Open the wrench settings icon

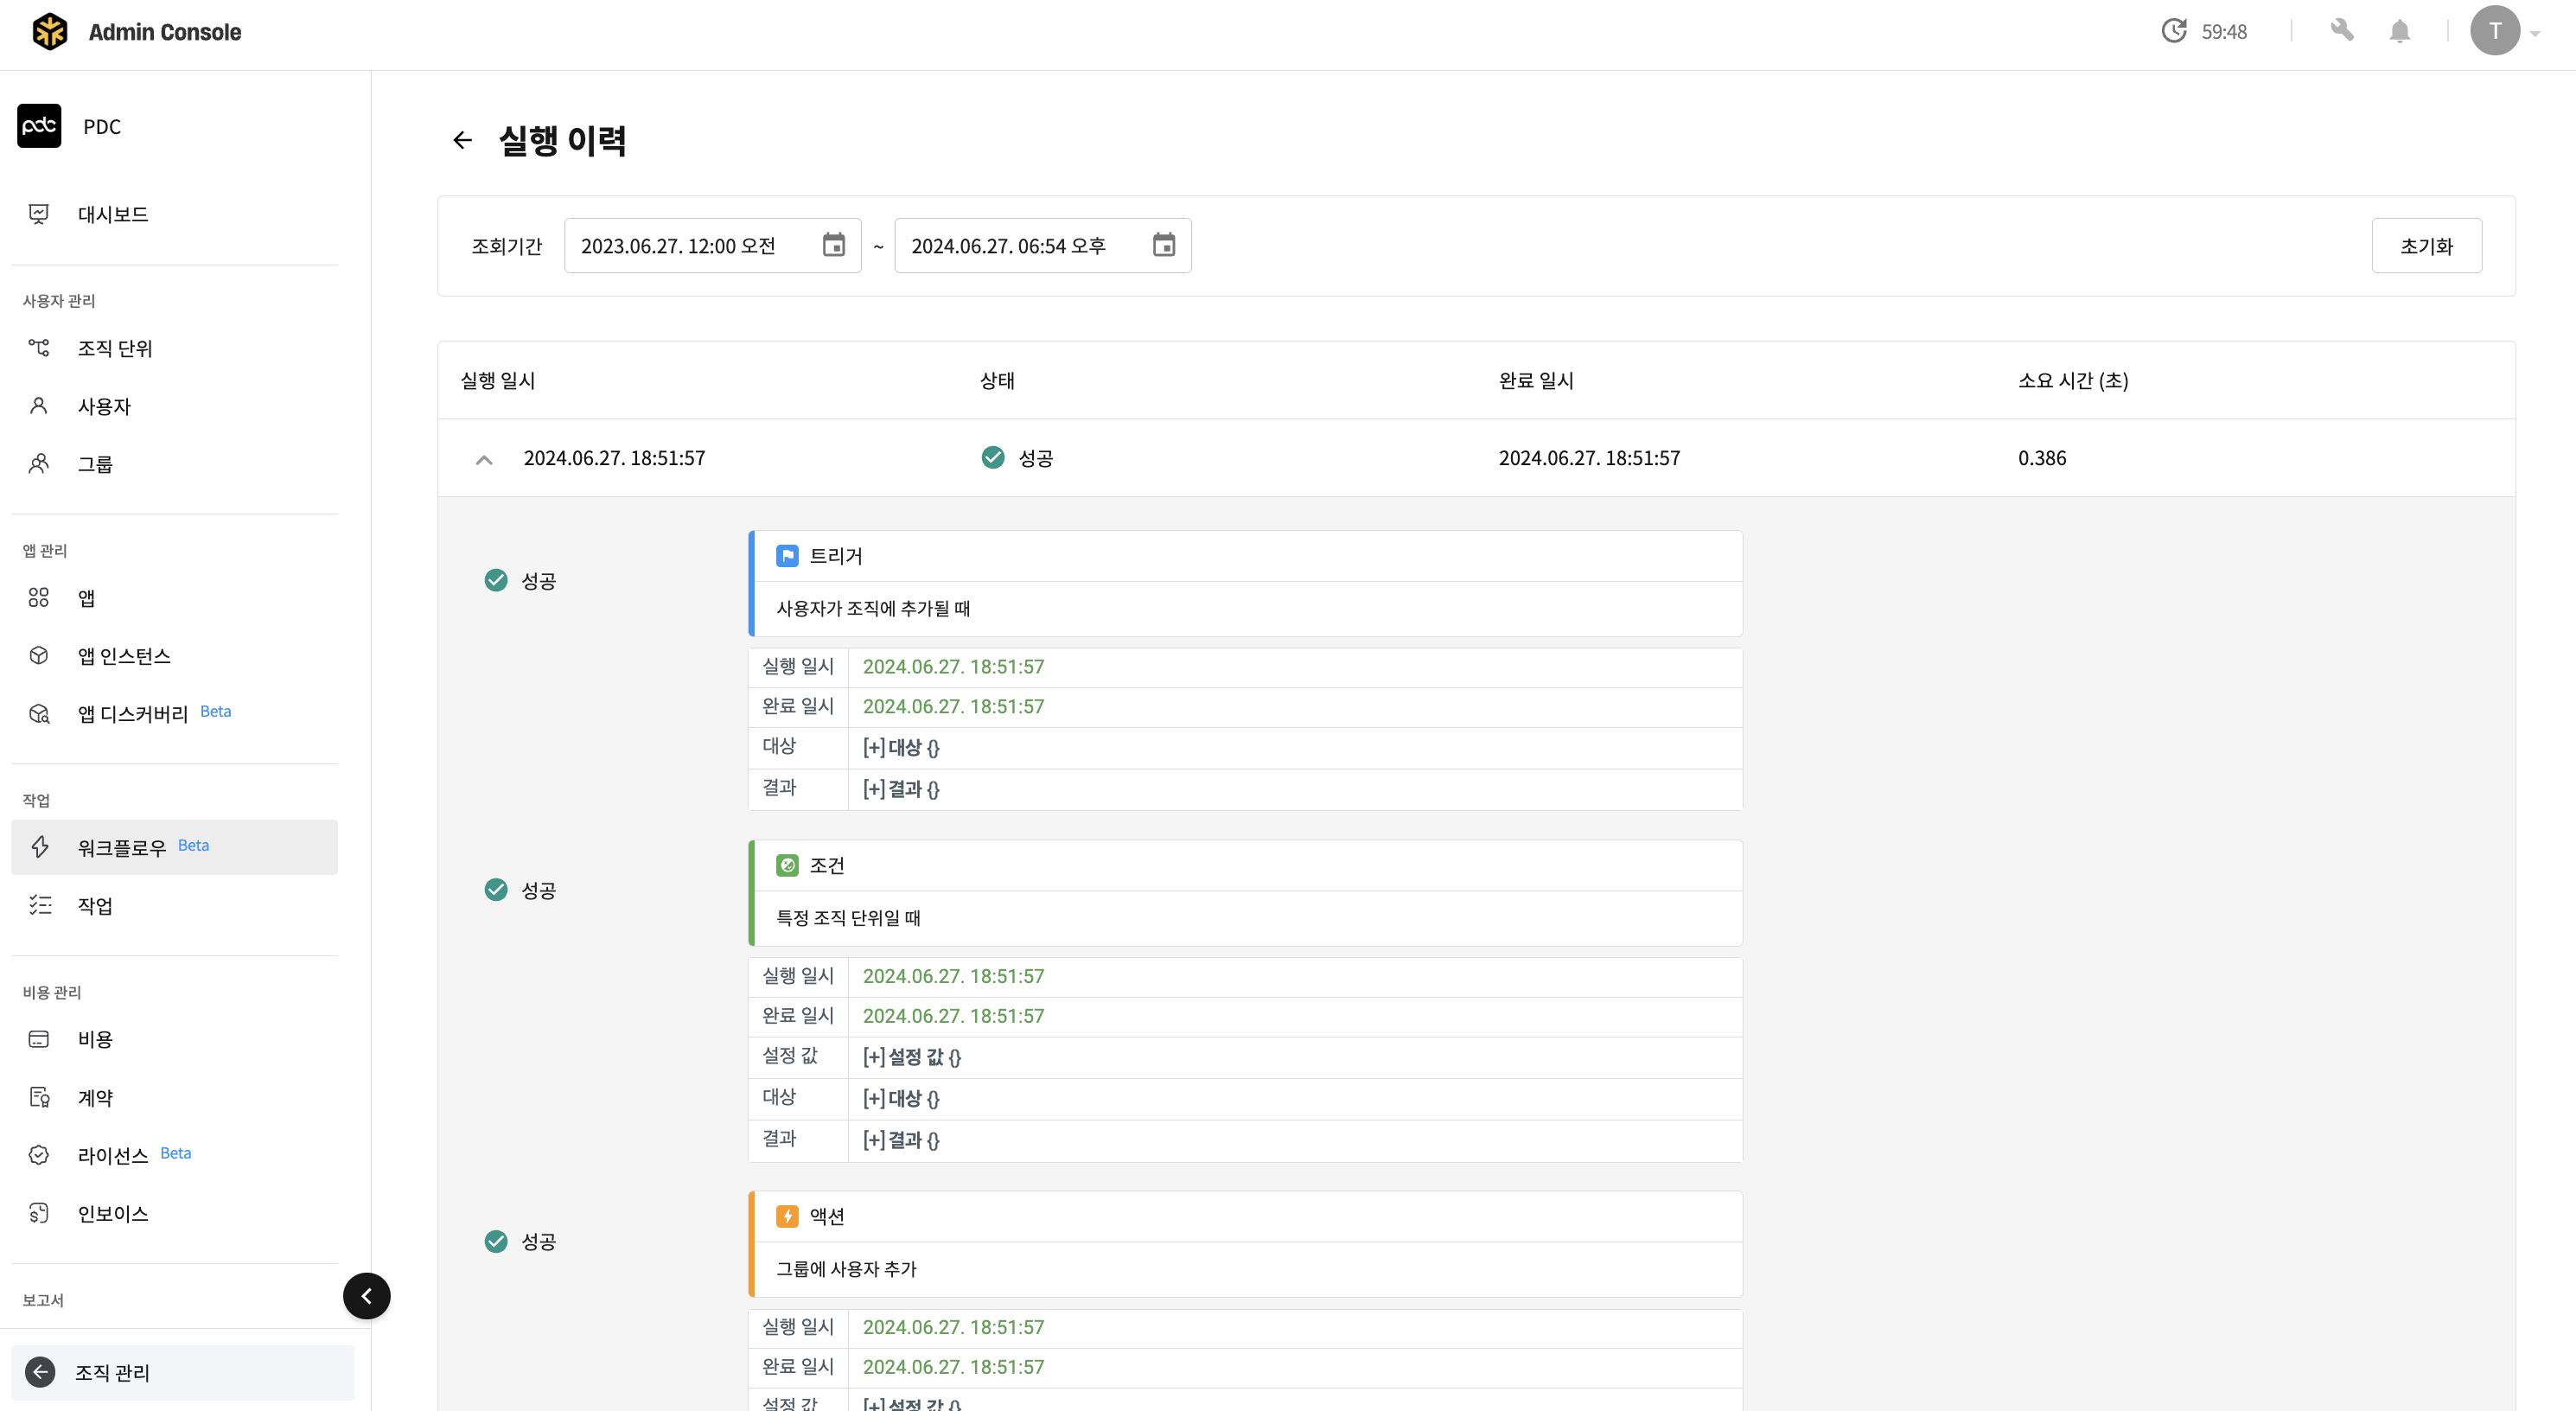[2342, 30]
